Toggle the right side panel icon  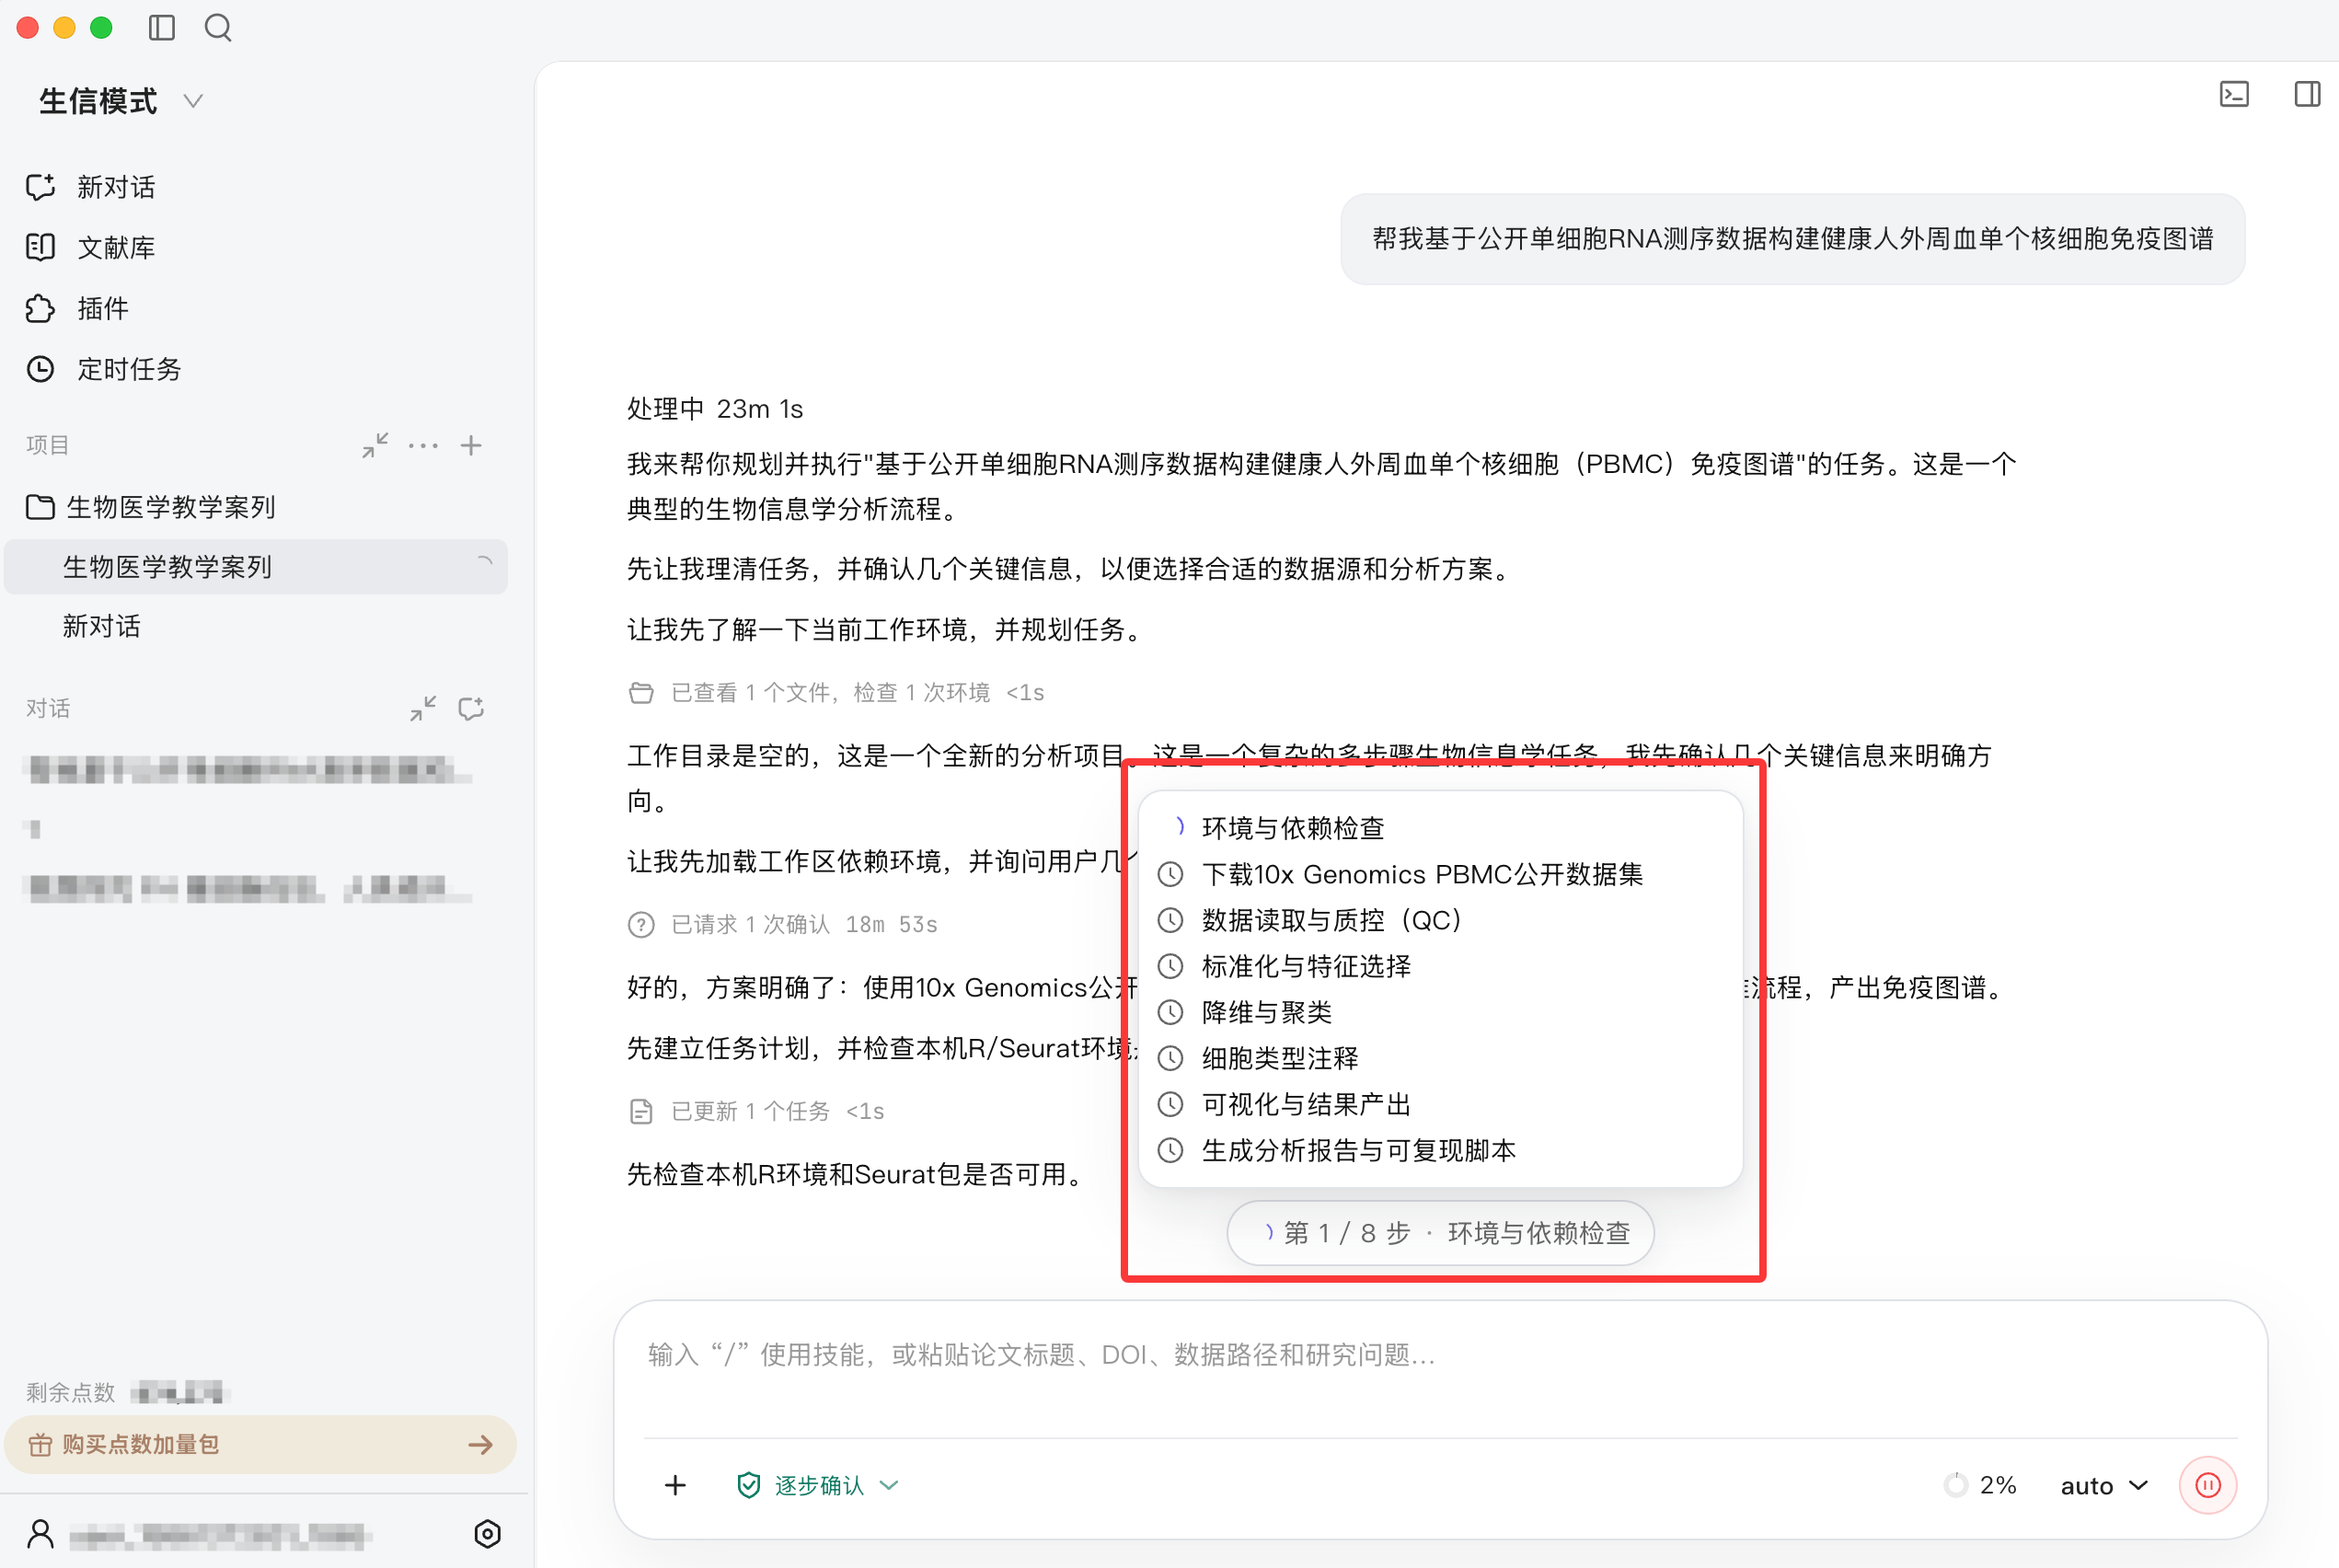click(x=2307, y=94)
